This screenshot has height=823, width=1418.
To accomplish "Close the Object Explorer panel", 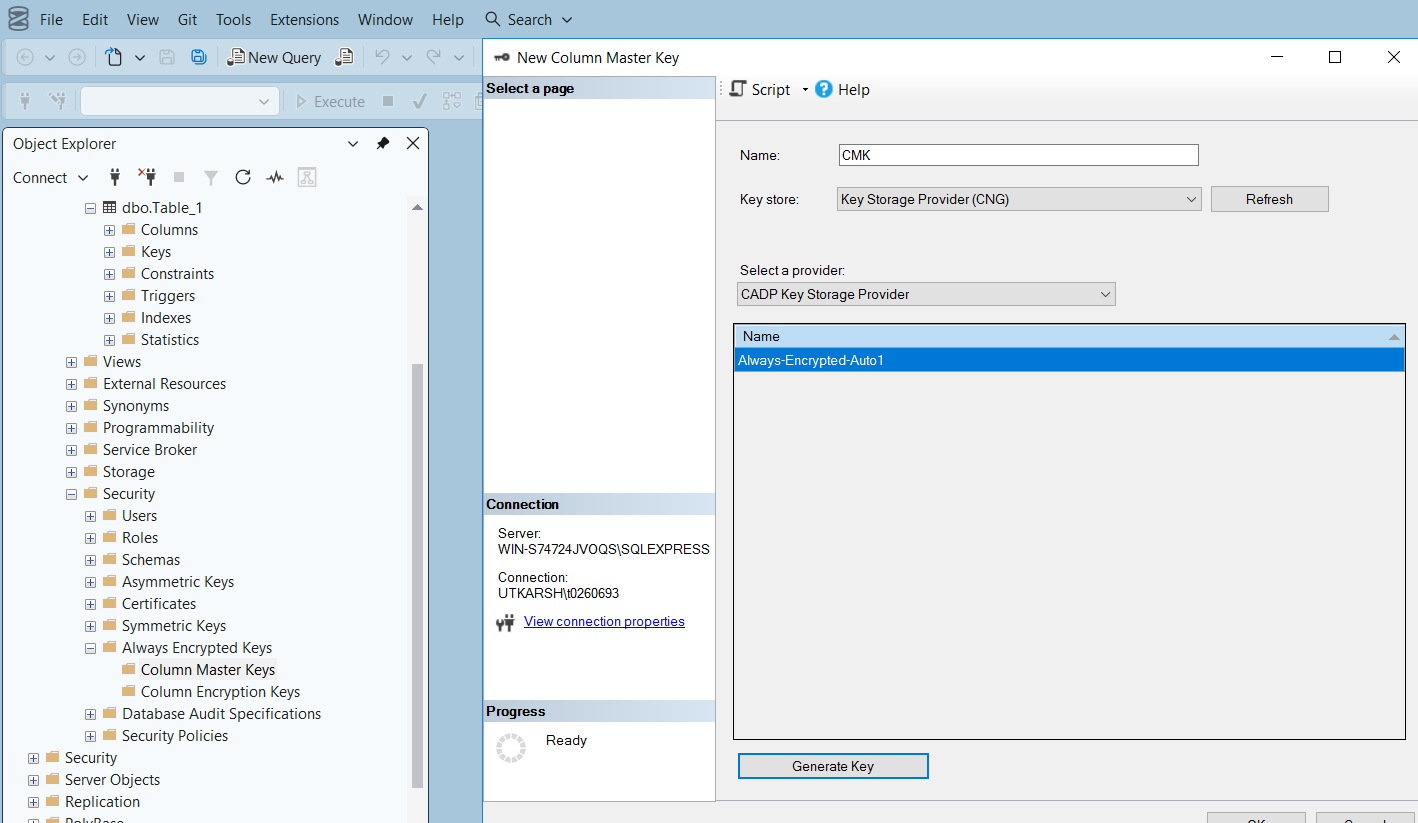I will coord(413,144).
